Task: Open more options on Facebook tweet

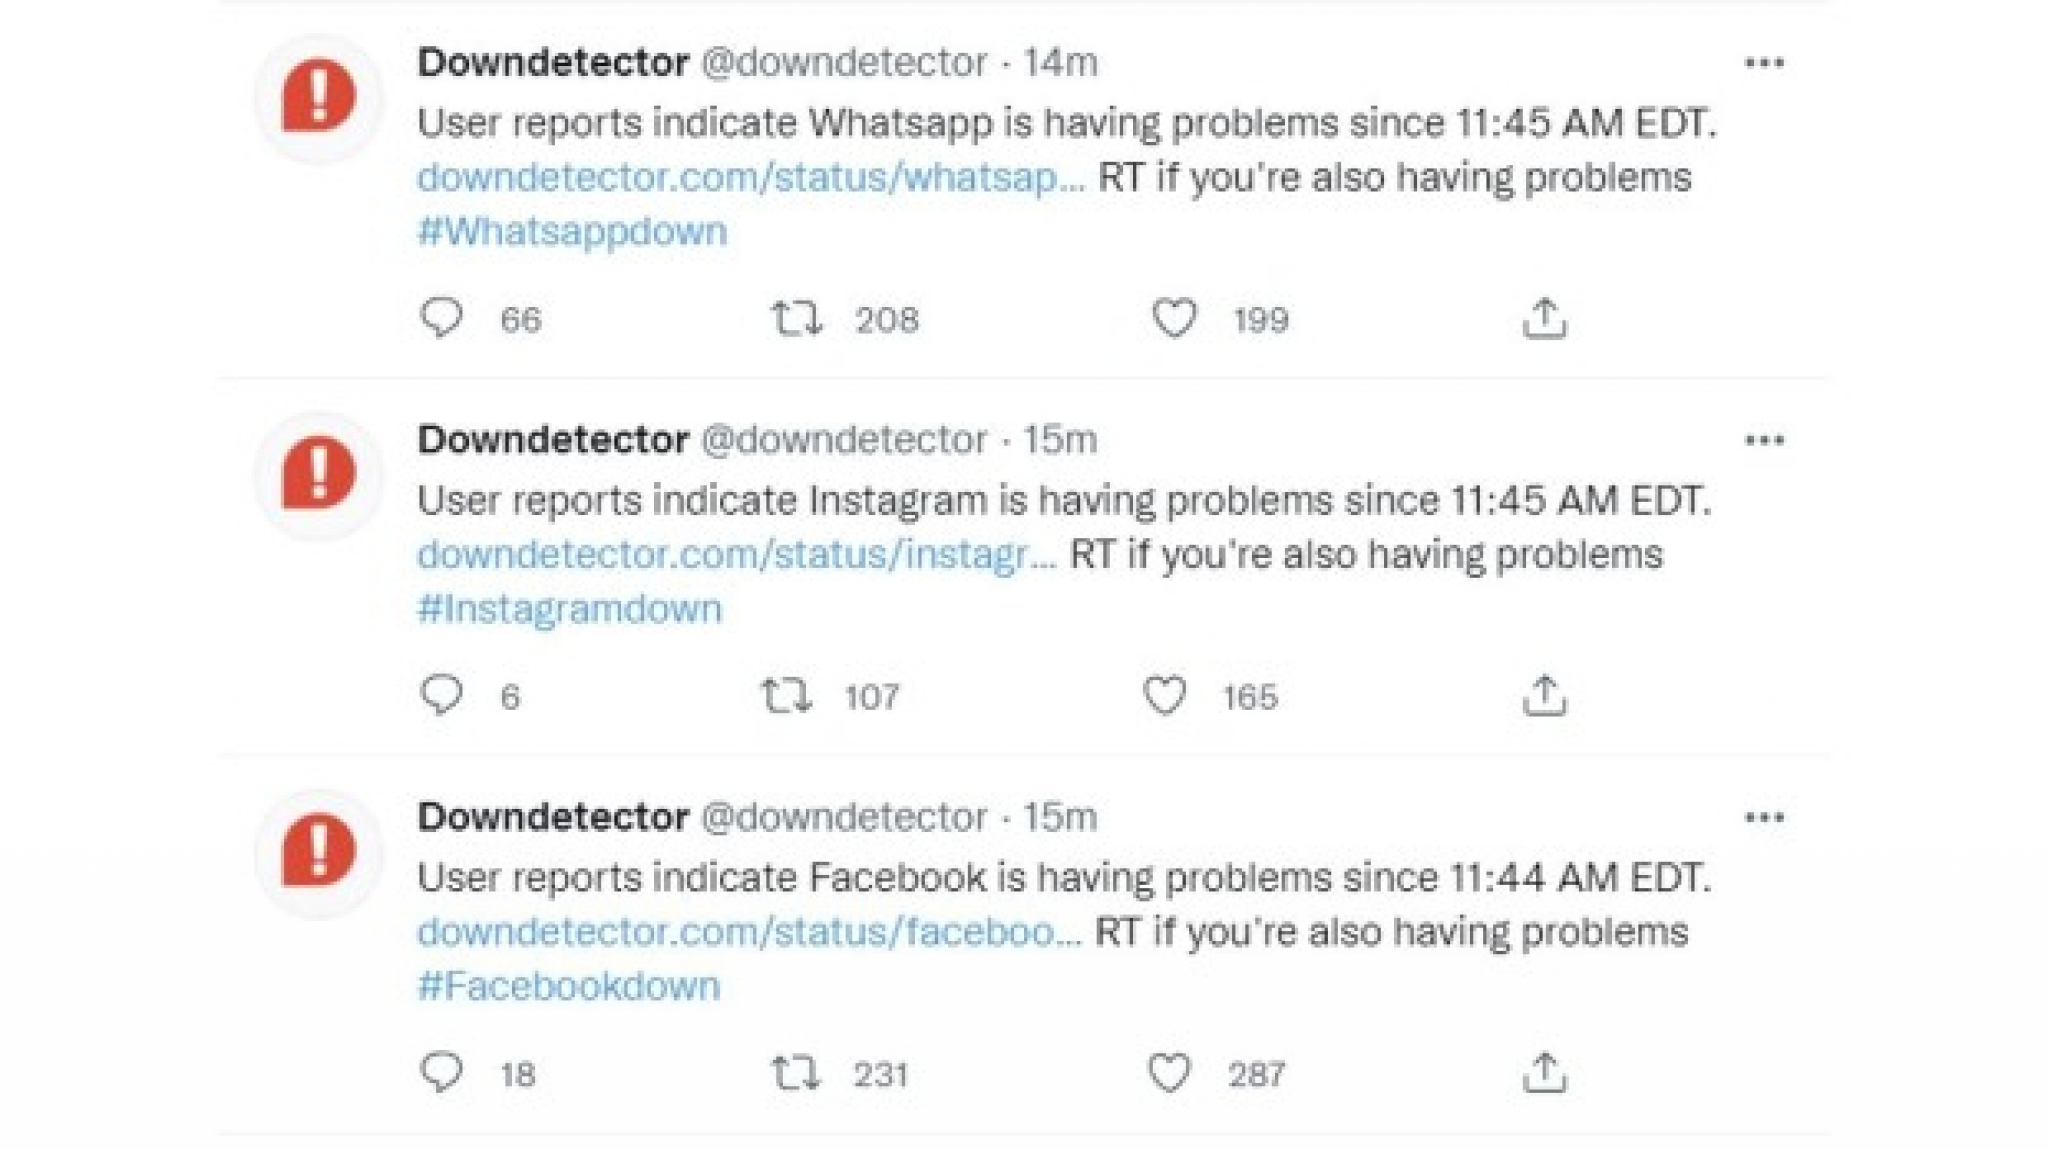Action: pos(1764,817)
